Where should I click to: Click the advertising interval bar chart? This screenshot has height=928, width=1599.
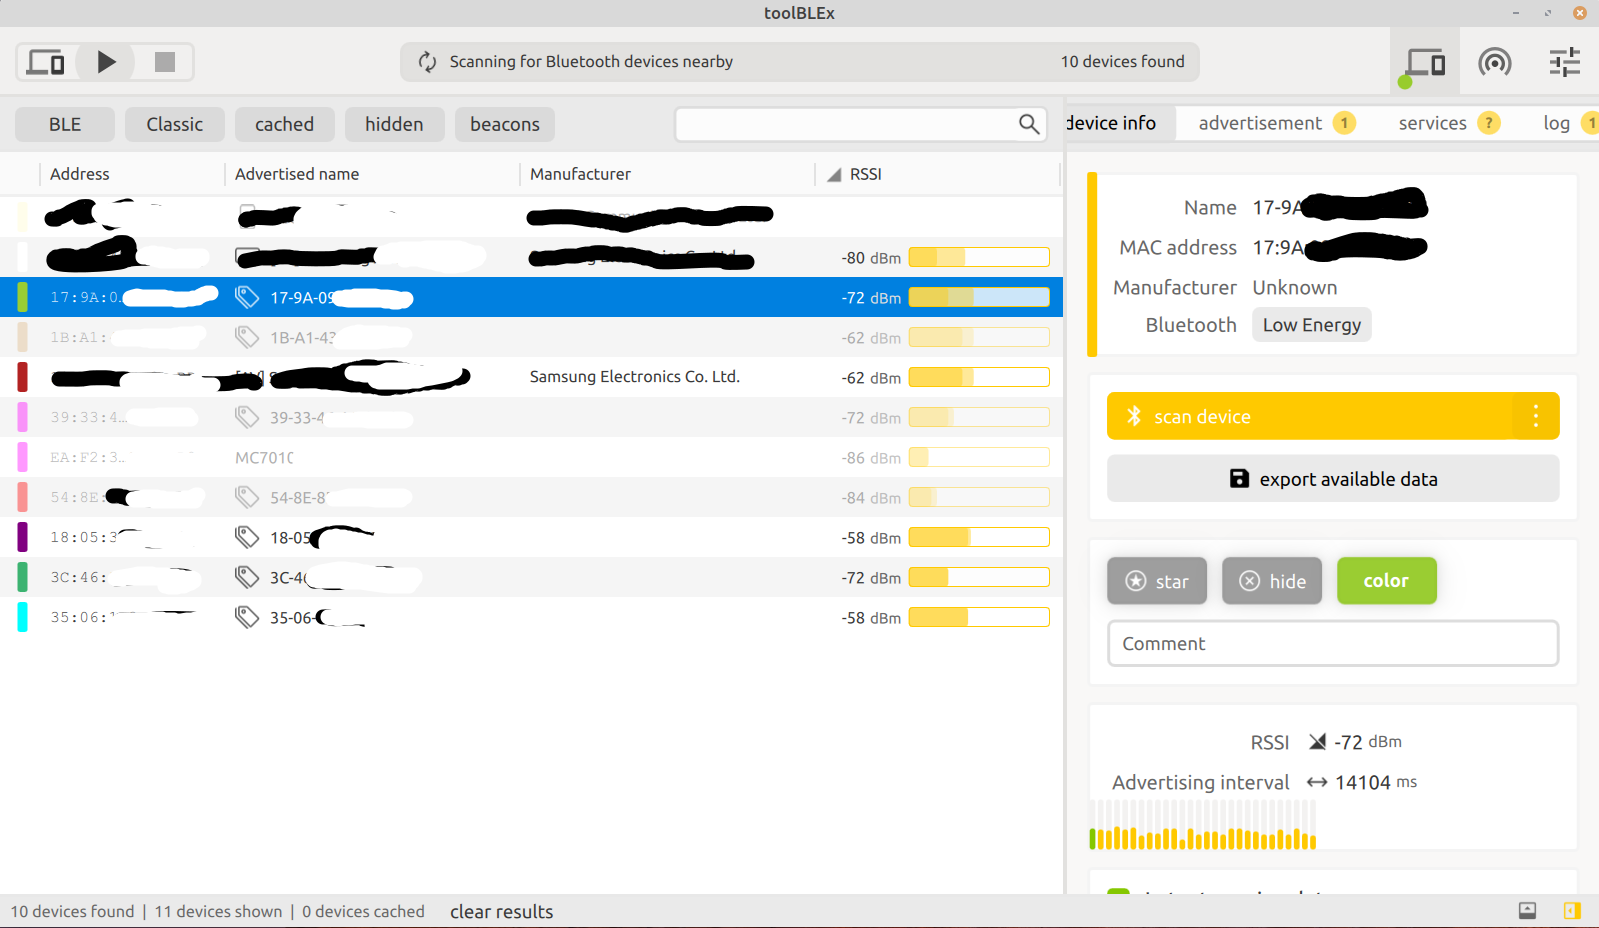pos(1203,826)
